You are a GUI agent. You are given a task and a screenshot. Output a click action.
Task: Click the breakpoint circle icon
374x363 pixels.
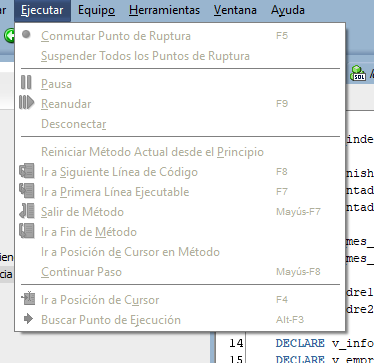(26, 35)
